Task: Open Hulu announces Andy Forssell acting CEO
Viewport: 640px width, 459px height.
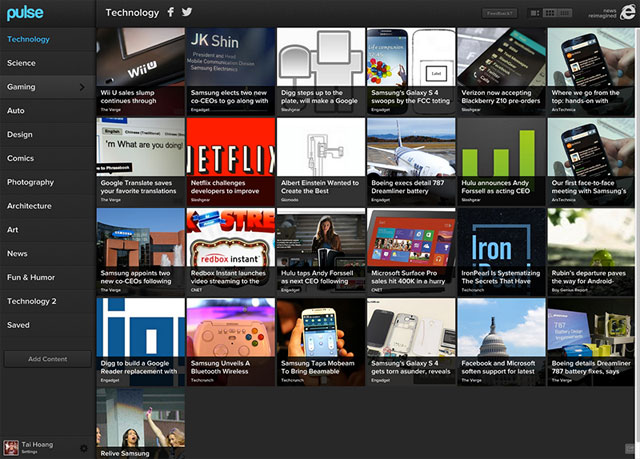Action: [x=501, y=162]
